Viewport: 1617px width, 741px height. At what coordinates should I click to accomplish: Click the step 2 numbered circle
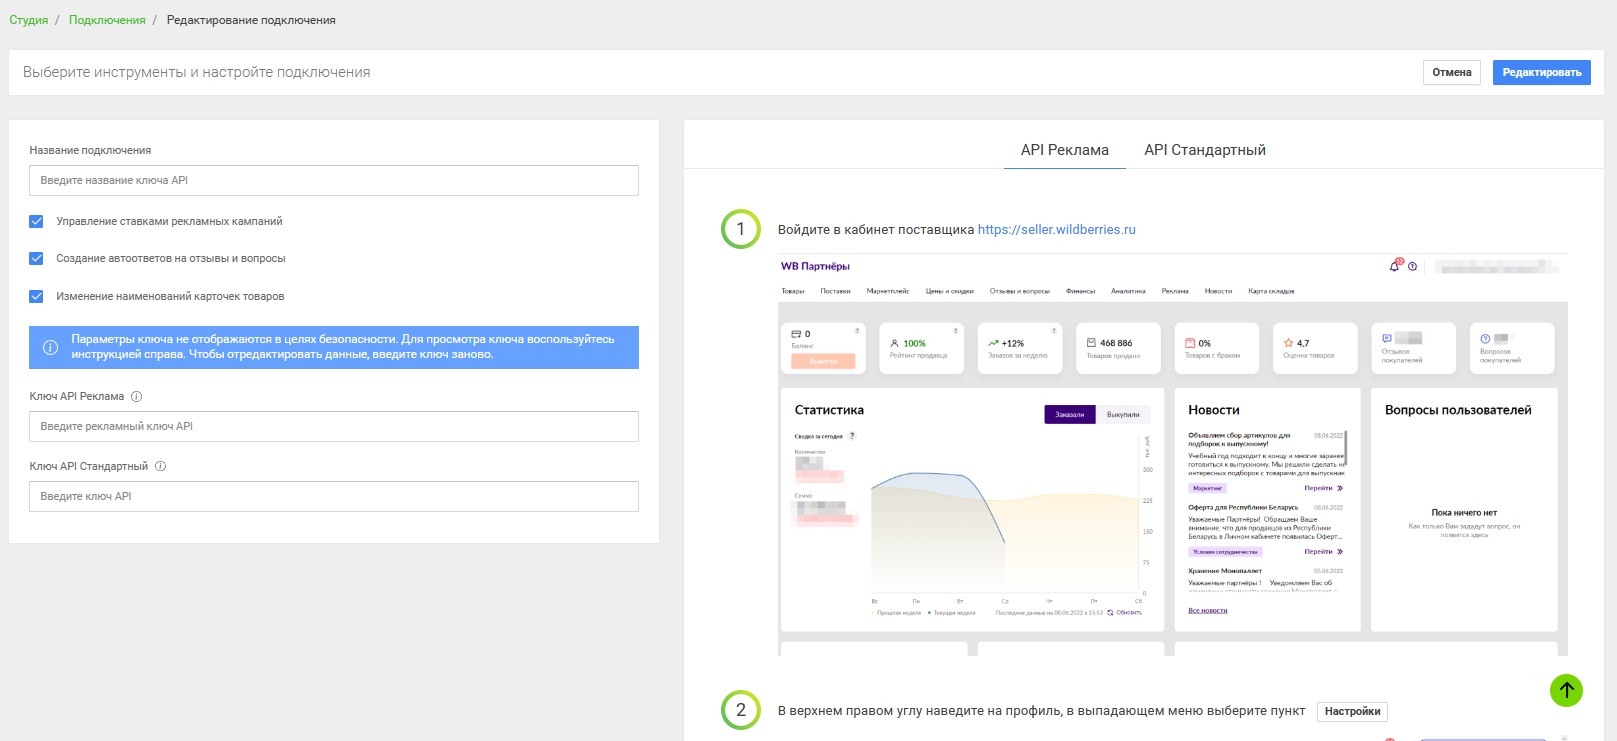[x=740, y=710]
